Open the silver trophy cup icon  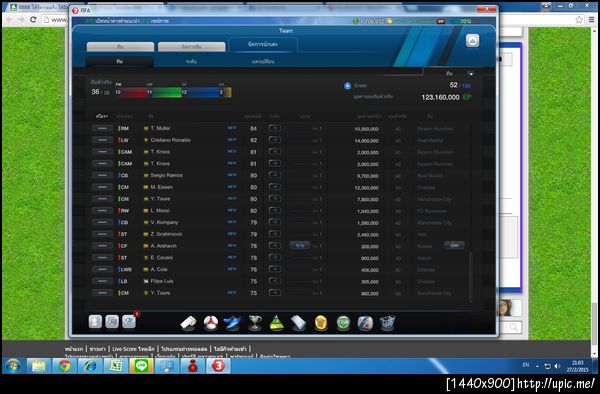pyautogui.click(x=254, y=323)
